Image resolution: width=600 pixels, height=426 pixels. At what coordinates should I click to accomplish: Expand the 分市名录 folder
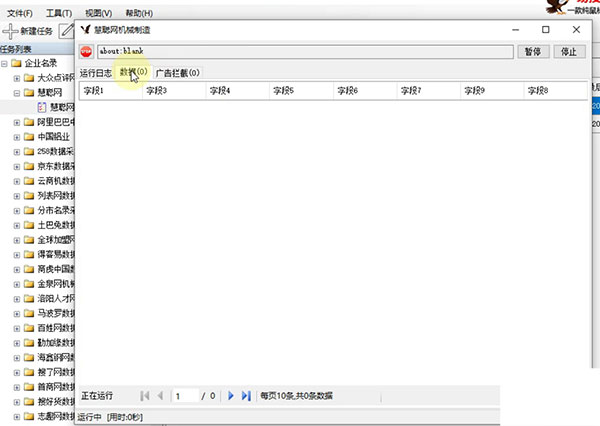tap(17, 211)
